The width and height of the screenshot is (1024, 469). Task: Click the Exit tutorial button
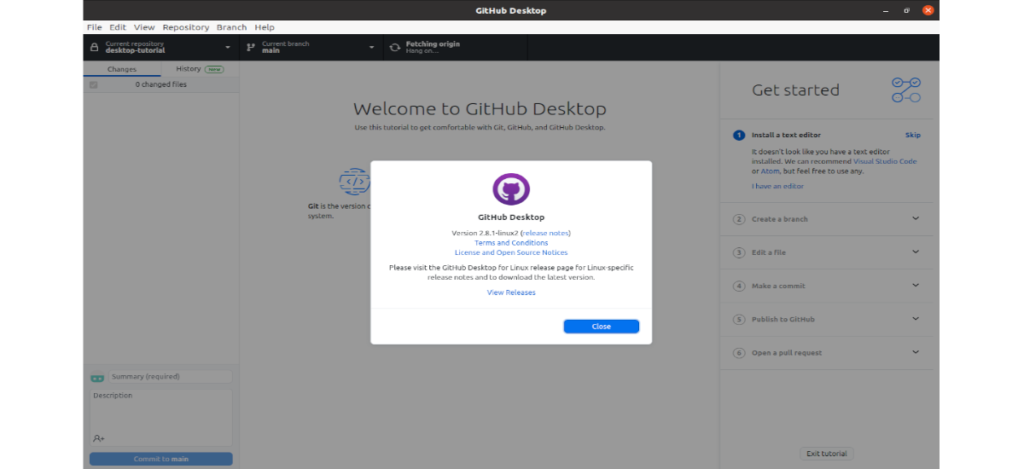(x=826, y=454)
